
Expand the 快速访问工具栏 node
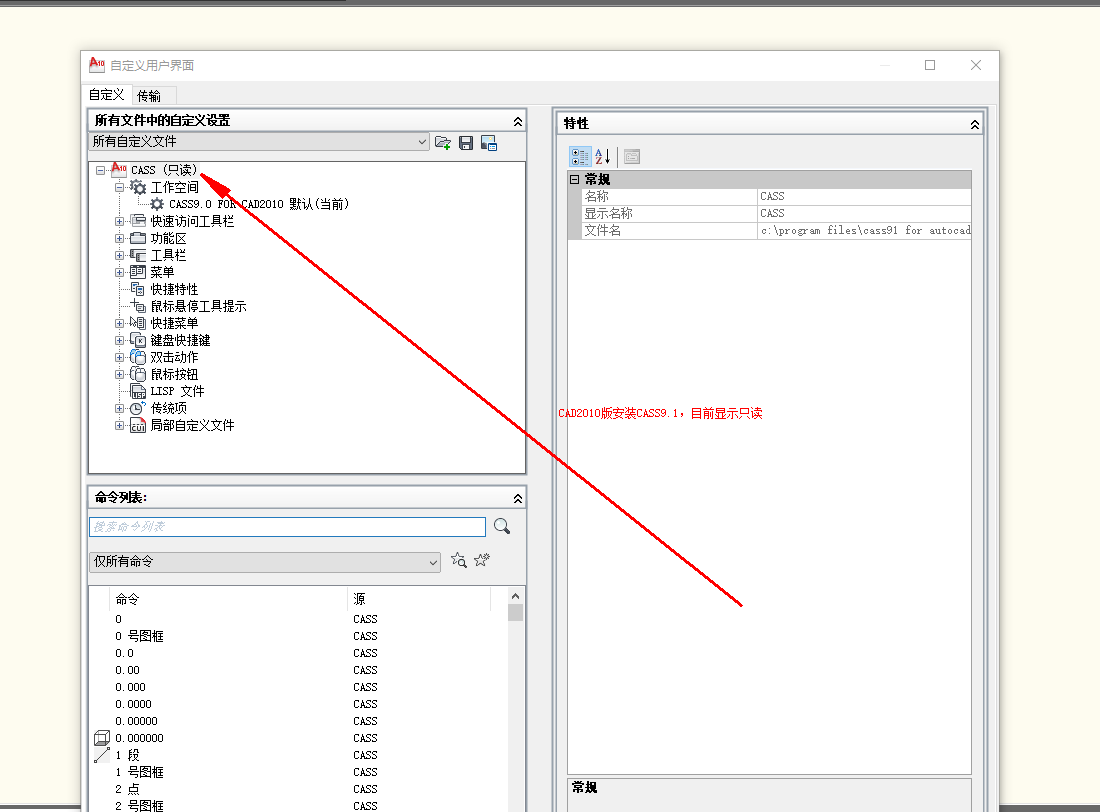(x=119, y=221)
